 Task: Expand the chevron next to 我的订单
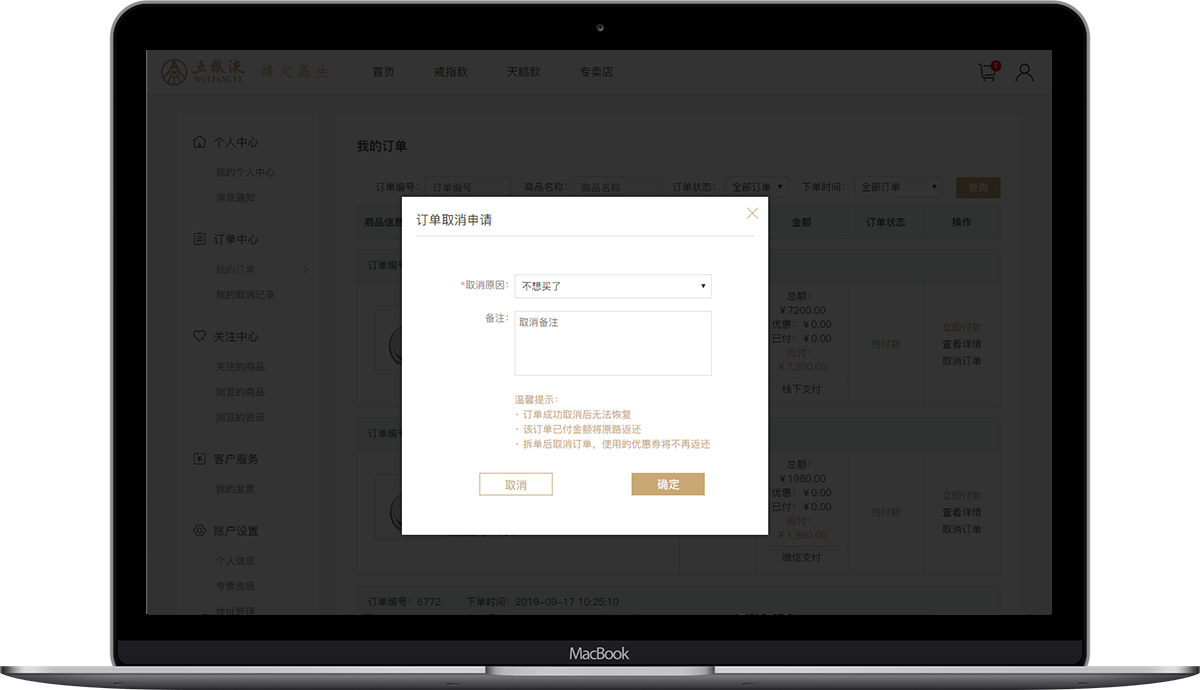click(x=306, y=269)
